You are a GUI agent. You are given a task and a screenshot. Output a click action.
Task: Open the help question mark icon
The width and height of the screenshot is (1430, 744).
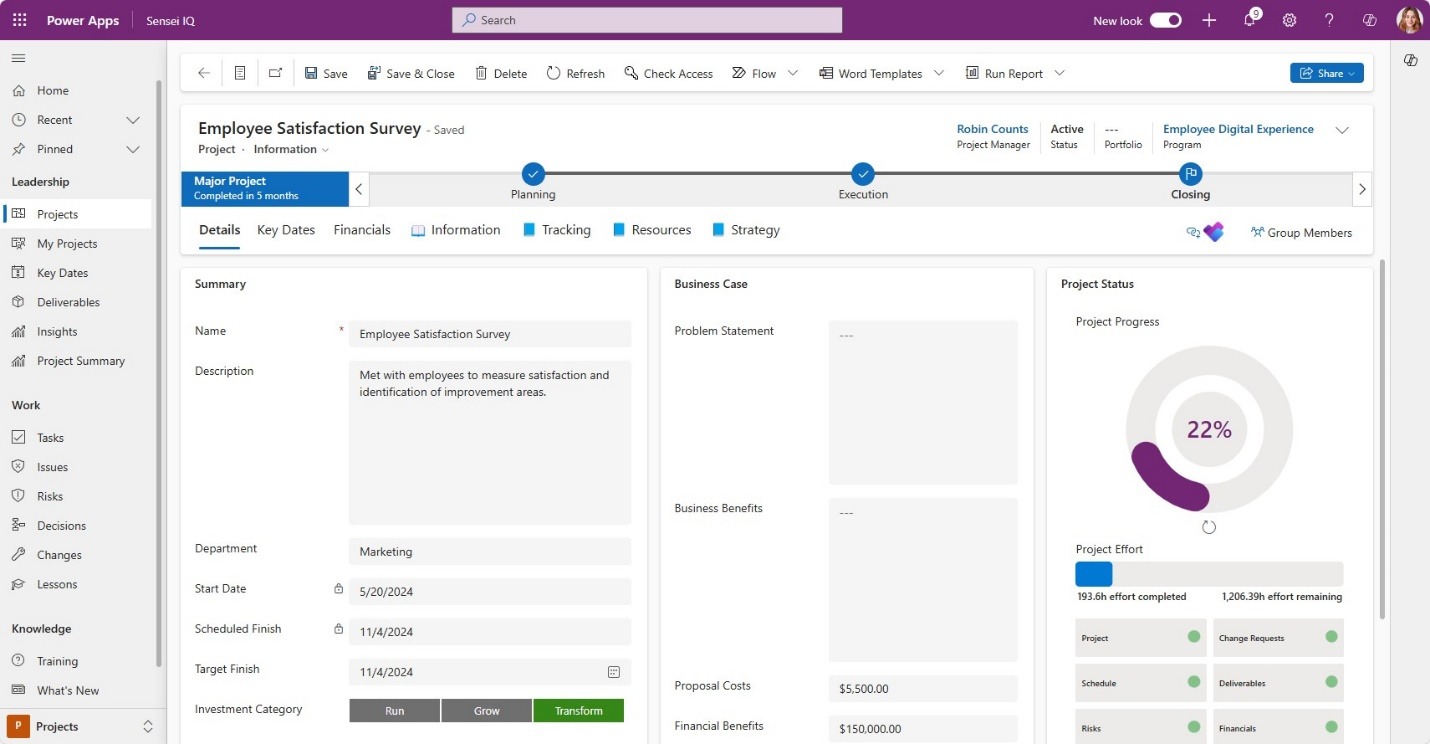point(1329,20)
